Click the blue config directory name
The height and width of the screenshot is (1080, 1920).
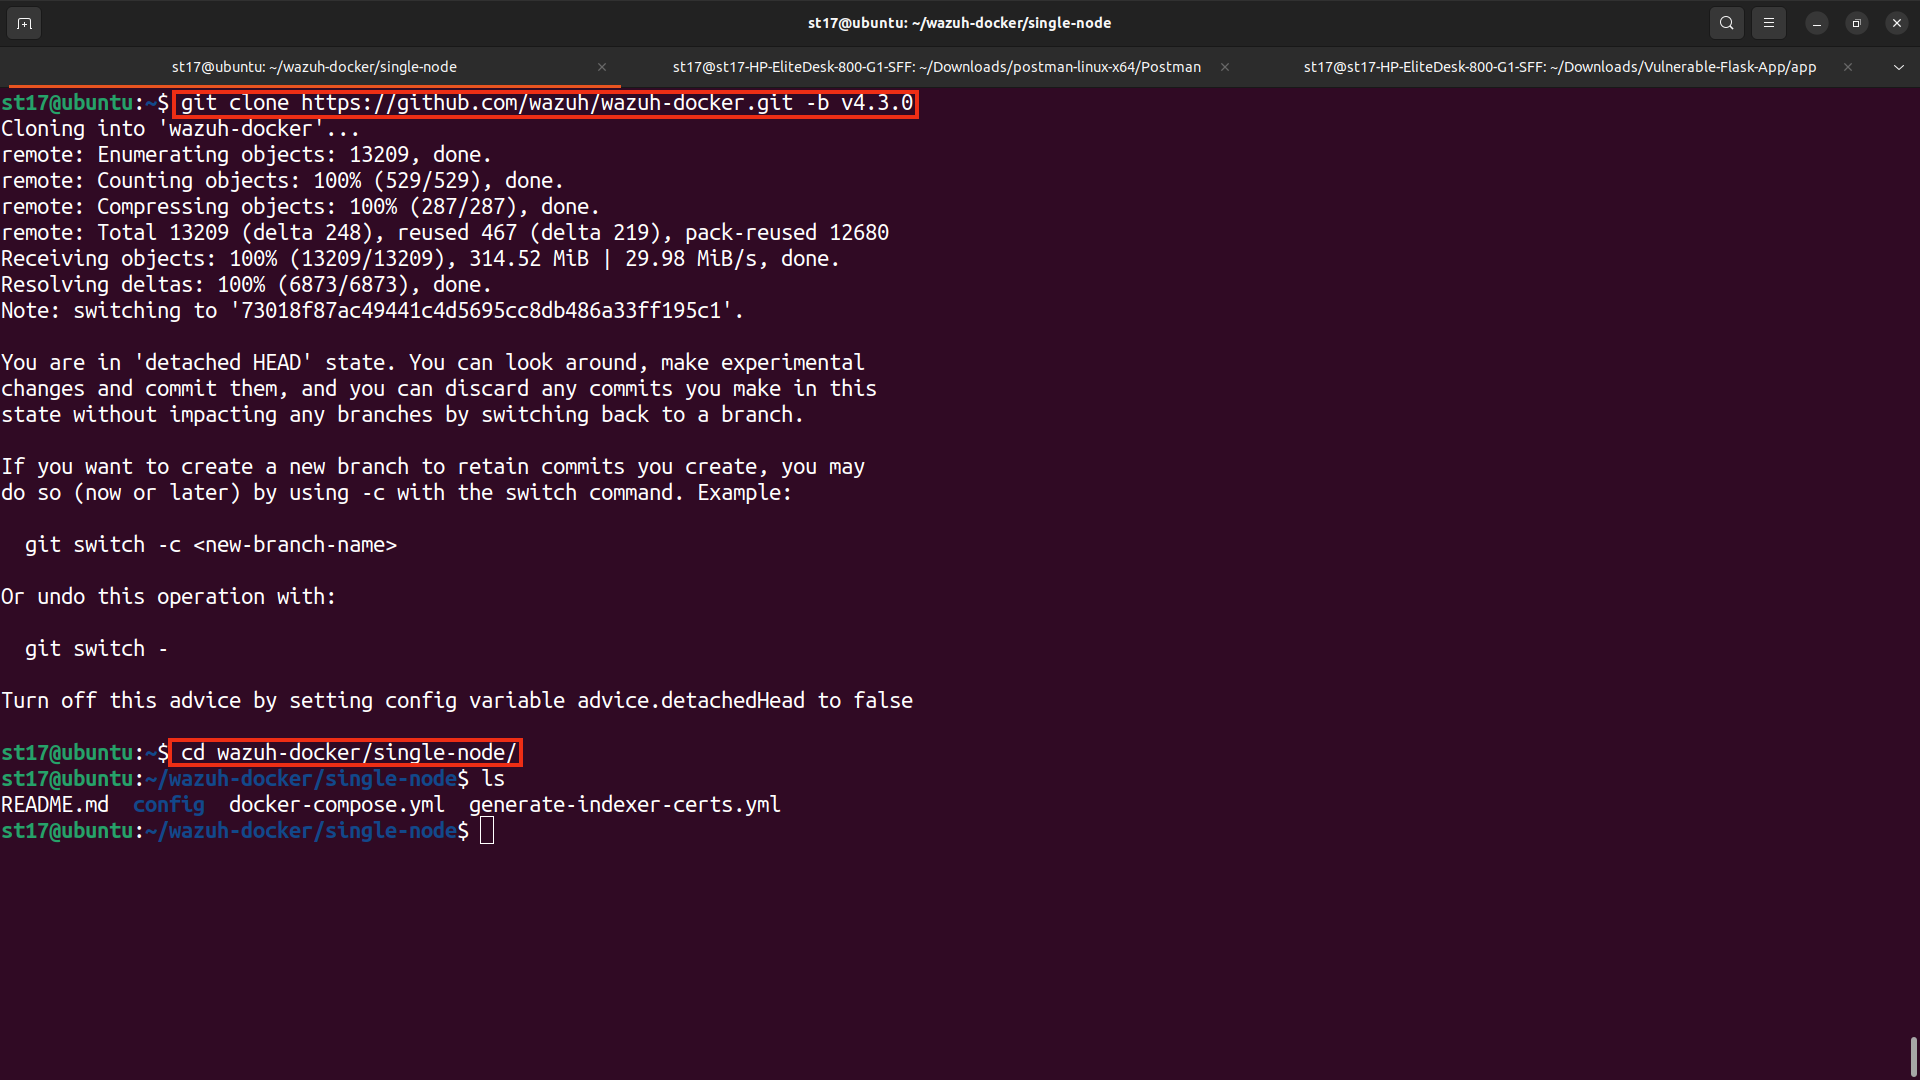[x=168, y=804]
